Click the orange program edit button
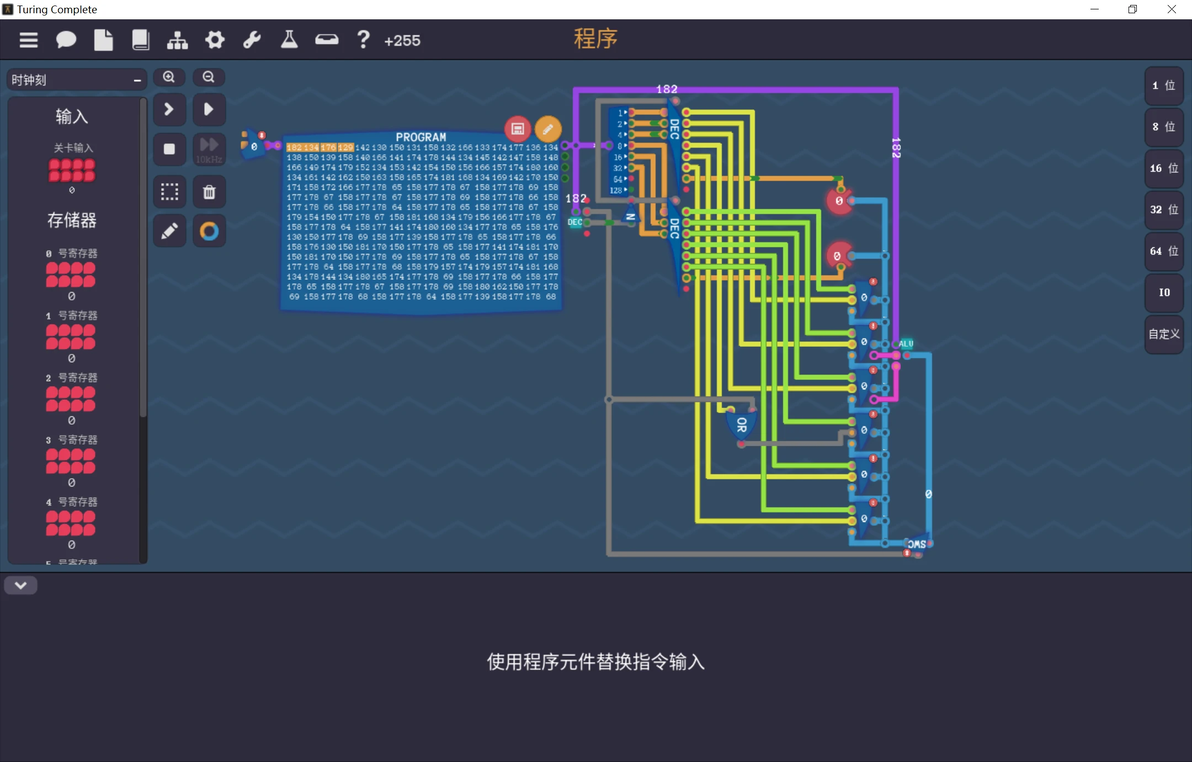Image resolution: width=1192 pixels, height=762 pixels. (548, 129)
